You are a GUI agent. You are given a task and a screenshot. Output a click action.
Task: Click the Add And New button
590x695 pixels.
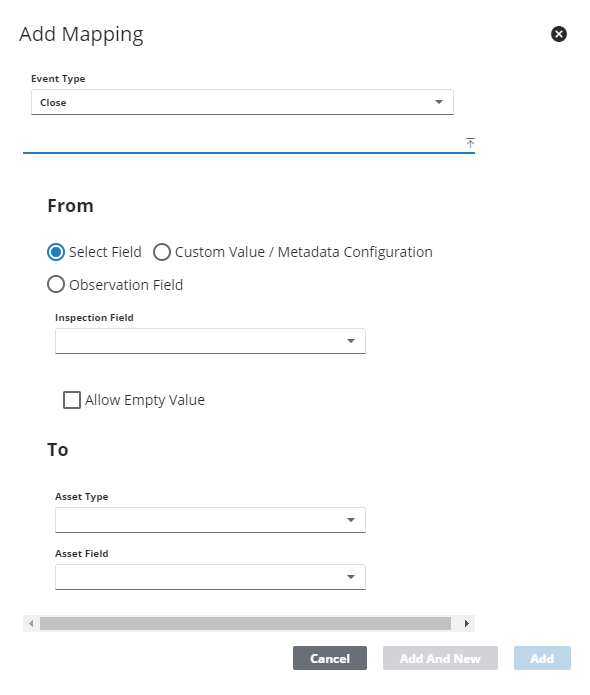coord(440,658)
